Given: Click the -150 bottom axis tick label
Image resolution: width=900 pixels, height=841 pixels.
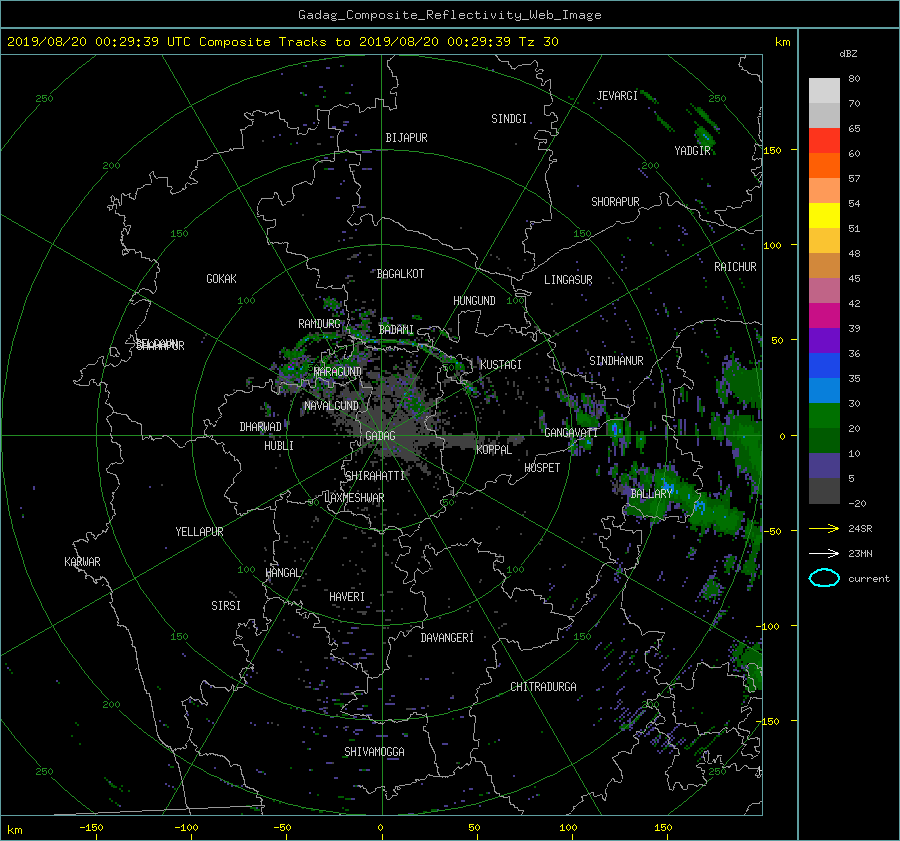Looking at the screenshot, I should pyautogui.click(x=91, y=827).
